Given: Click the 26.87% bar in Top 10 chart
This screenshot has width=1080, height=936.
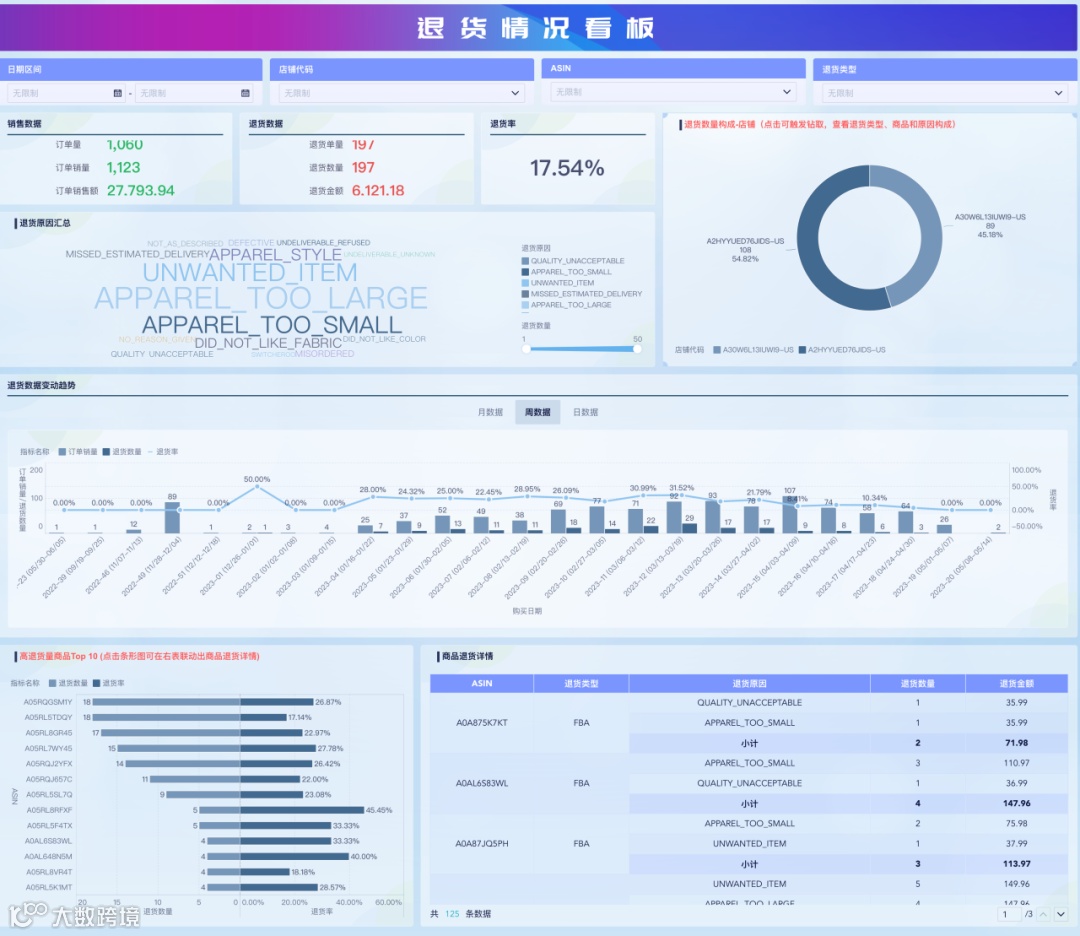Looking at the screenshot, I should tap(276, 702).
